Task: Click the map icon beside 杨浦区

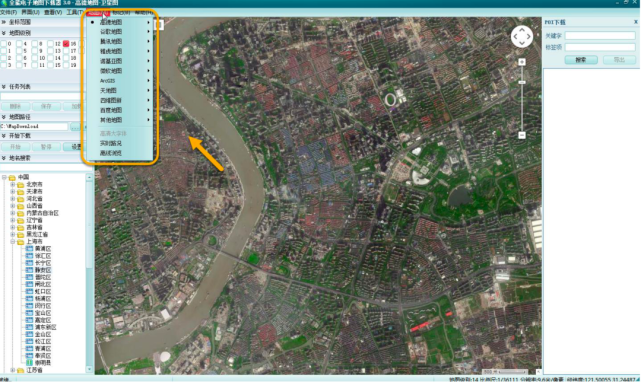Action: coord(29,299)
